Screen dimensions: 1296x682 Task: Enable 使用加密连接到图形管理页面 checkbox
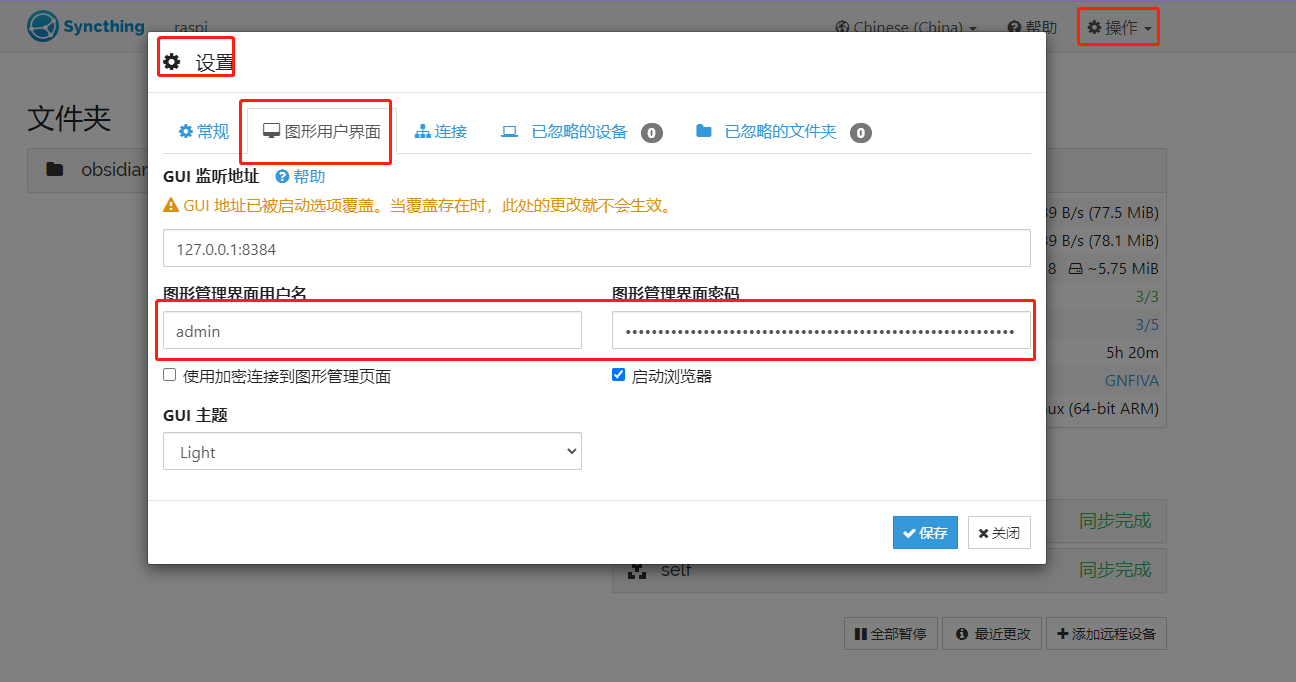(x=170, y=375)
